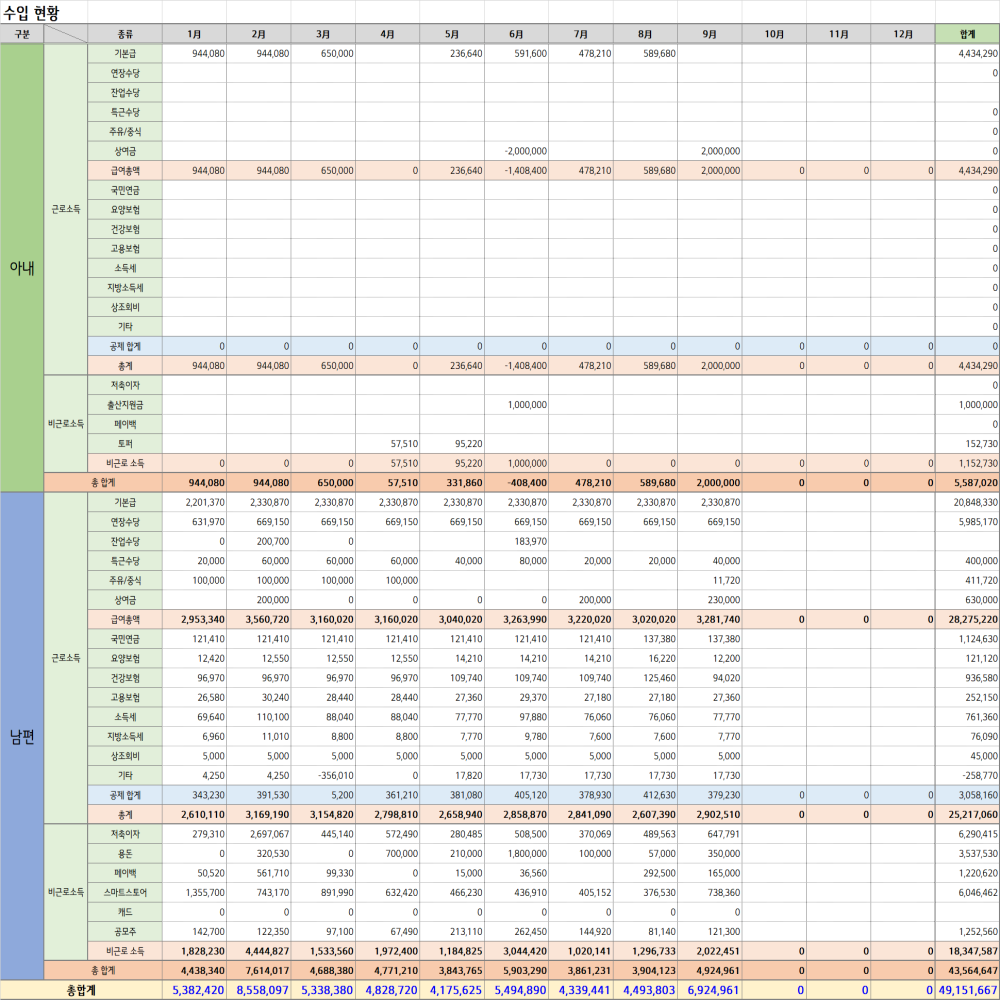Select the 1,355,700 smart store cell
Viewport: 1000px width, 1000px height.
[195, 892]
